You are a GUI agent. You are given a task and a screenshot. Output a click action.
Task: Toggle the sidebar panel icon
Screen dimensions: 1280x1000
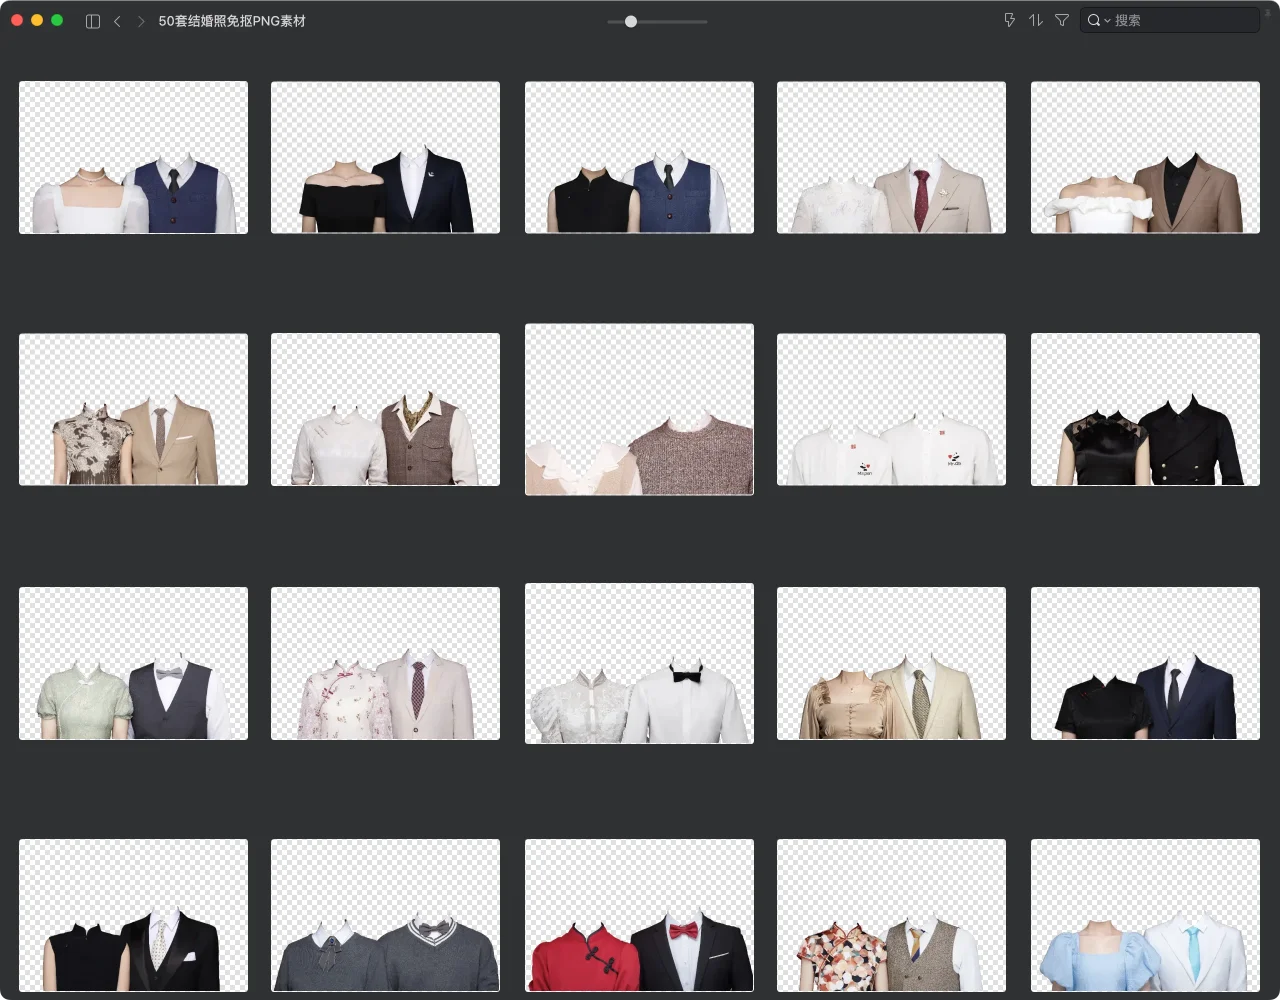click(x=93, y=21)
